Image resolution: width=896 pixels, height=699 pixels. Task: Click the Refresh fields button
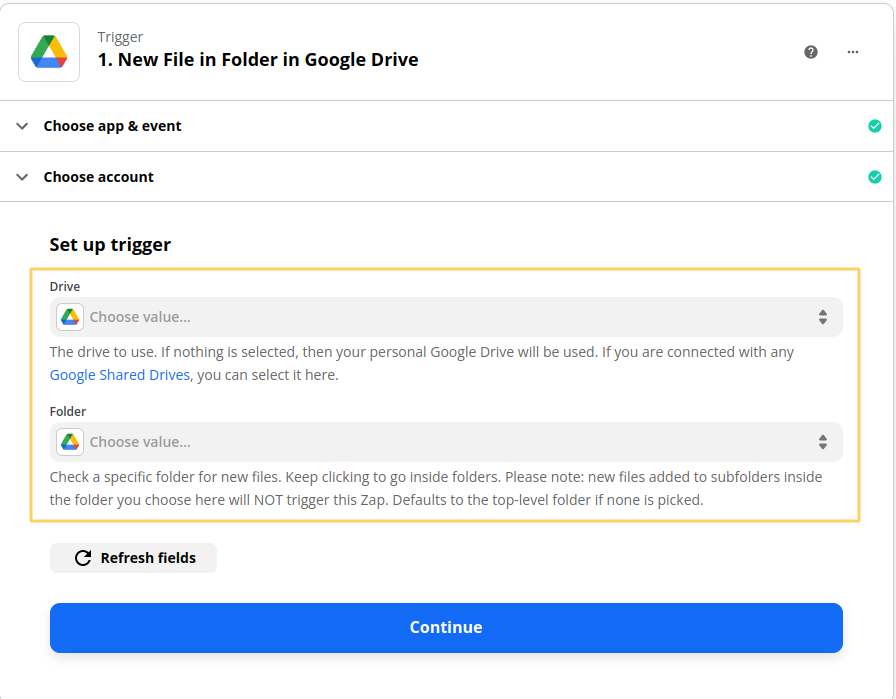(x=133, y=558)
